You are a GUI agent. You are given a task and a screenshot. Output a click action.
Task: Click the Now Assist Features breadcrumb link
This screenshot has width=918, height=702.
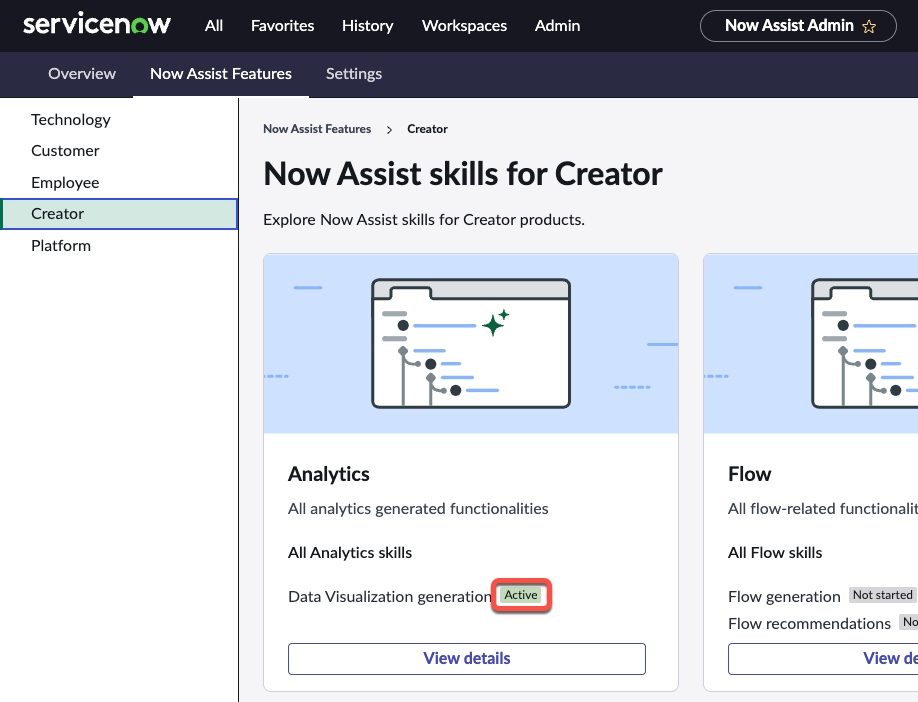pos(317,129)
